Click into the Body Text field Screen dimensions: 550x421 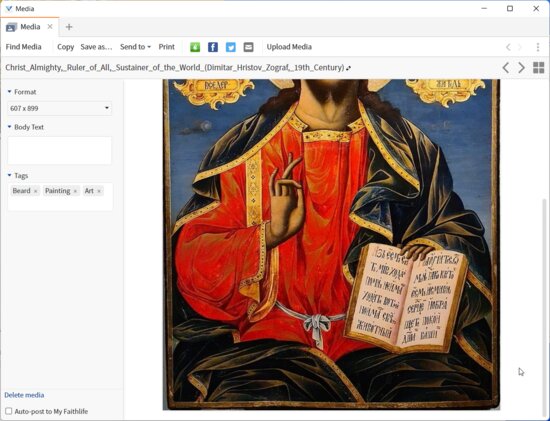pos(59,151)
